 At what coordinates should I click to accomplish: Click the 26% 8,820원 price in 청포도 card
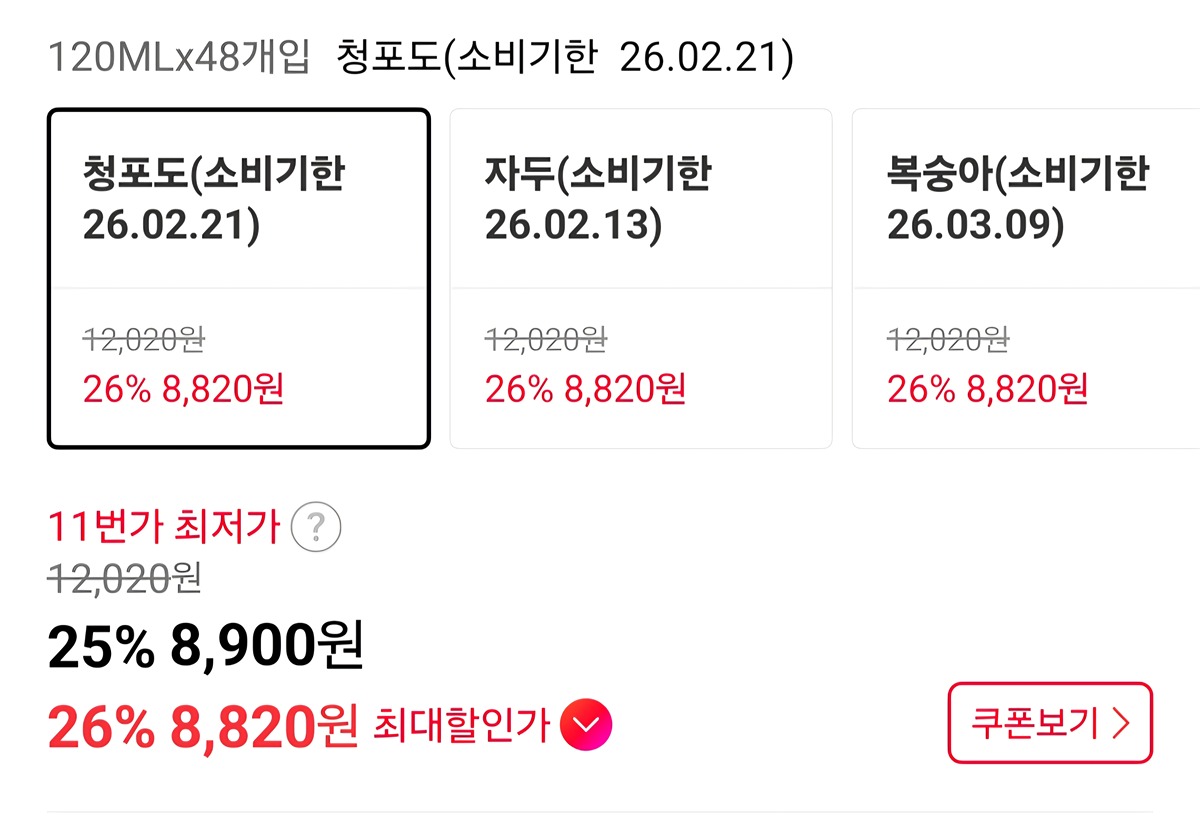pyautogui.click(x=184, y=389)
